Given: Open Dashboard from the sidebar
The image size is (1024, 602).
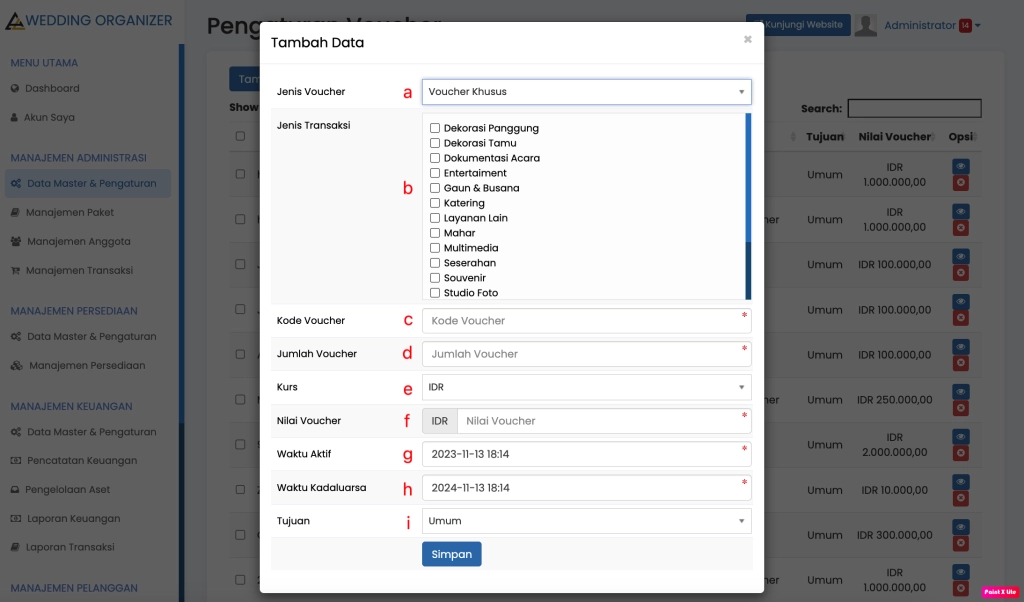Looking at the screenshot, I should (x=52, y=88).
